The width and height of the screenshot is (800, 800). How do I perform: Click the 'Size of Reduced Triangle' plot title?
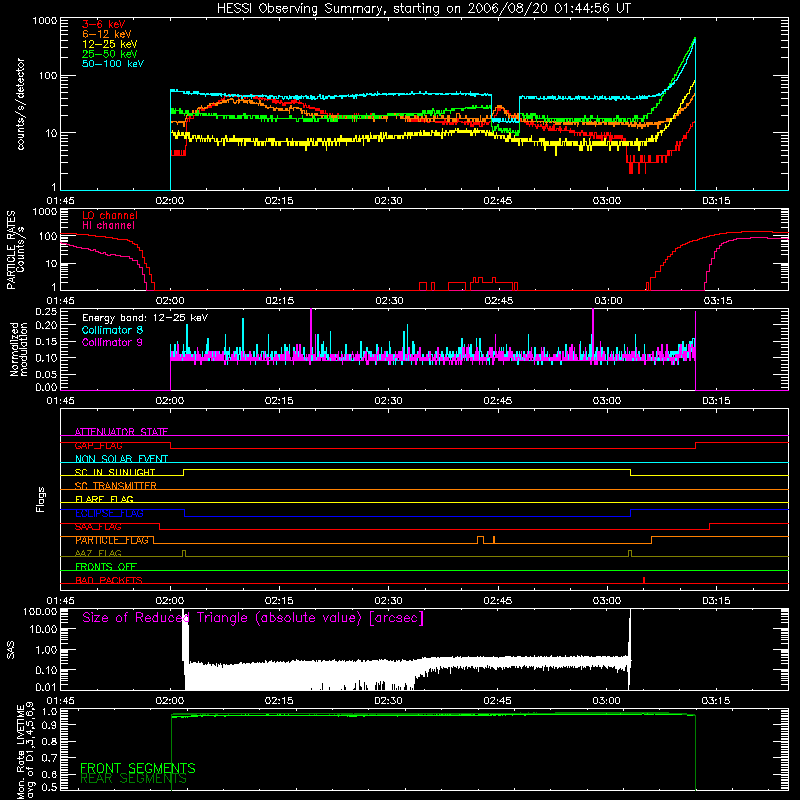tap(253, 618)
